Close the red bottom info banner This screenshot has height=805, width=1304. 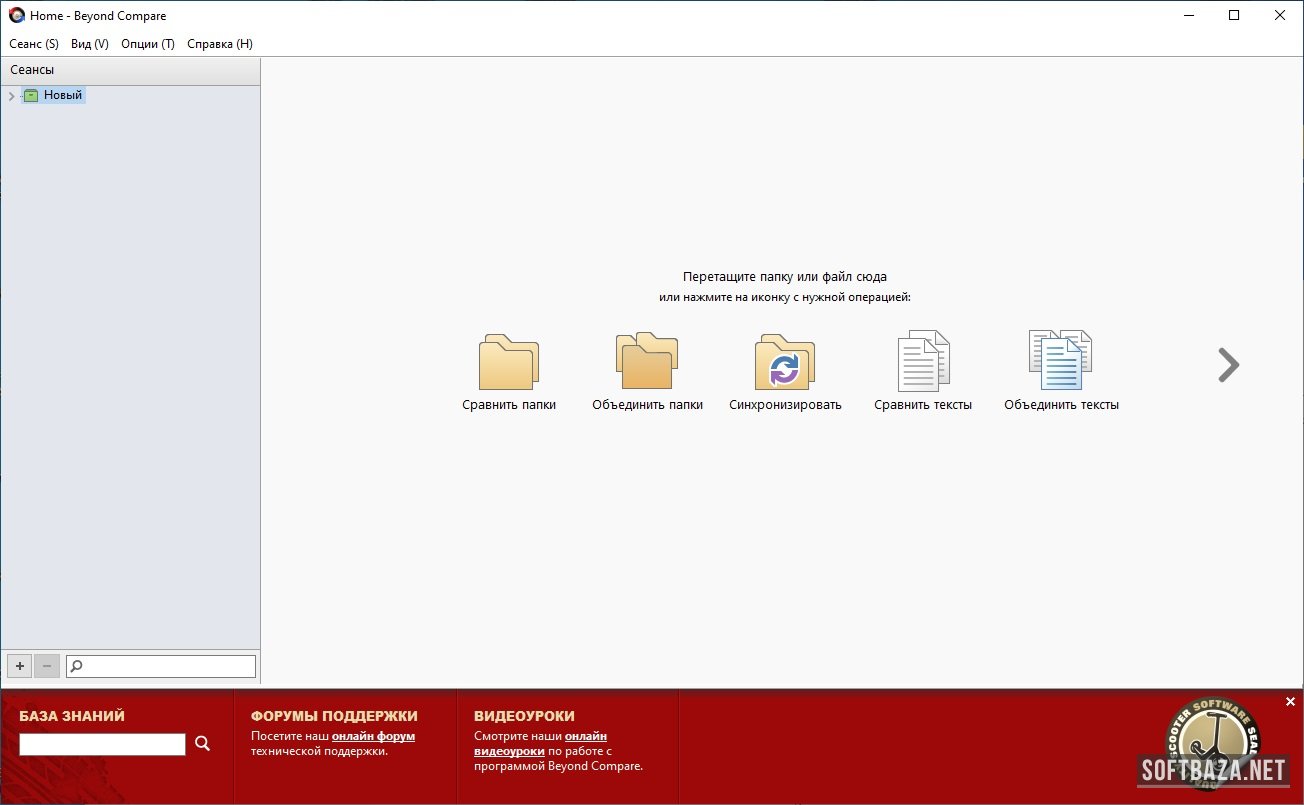click(1290, 702)
